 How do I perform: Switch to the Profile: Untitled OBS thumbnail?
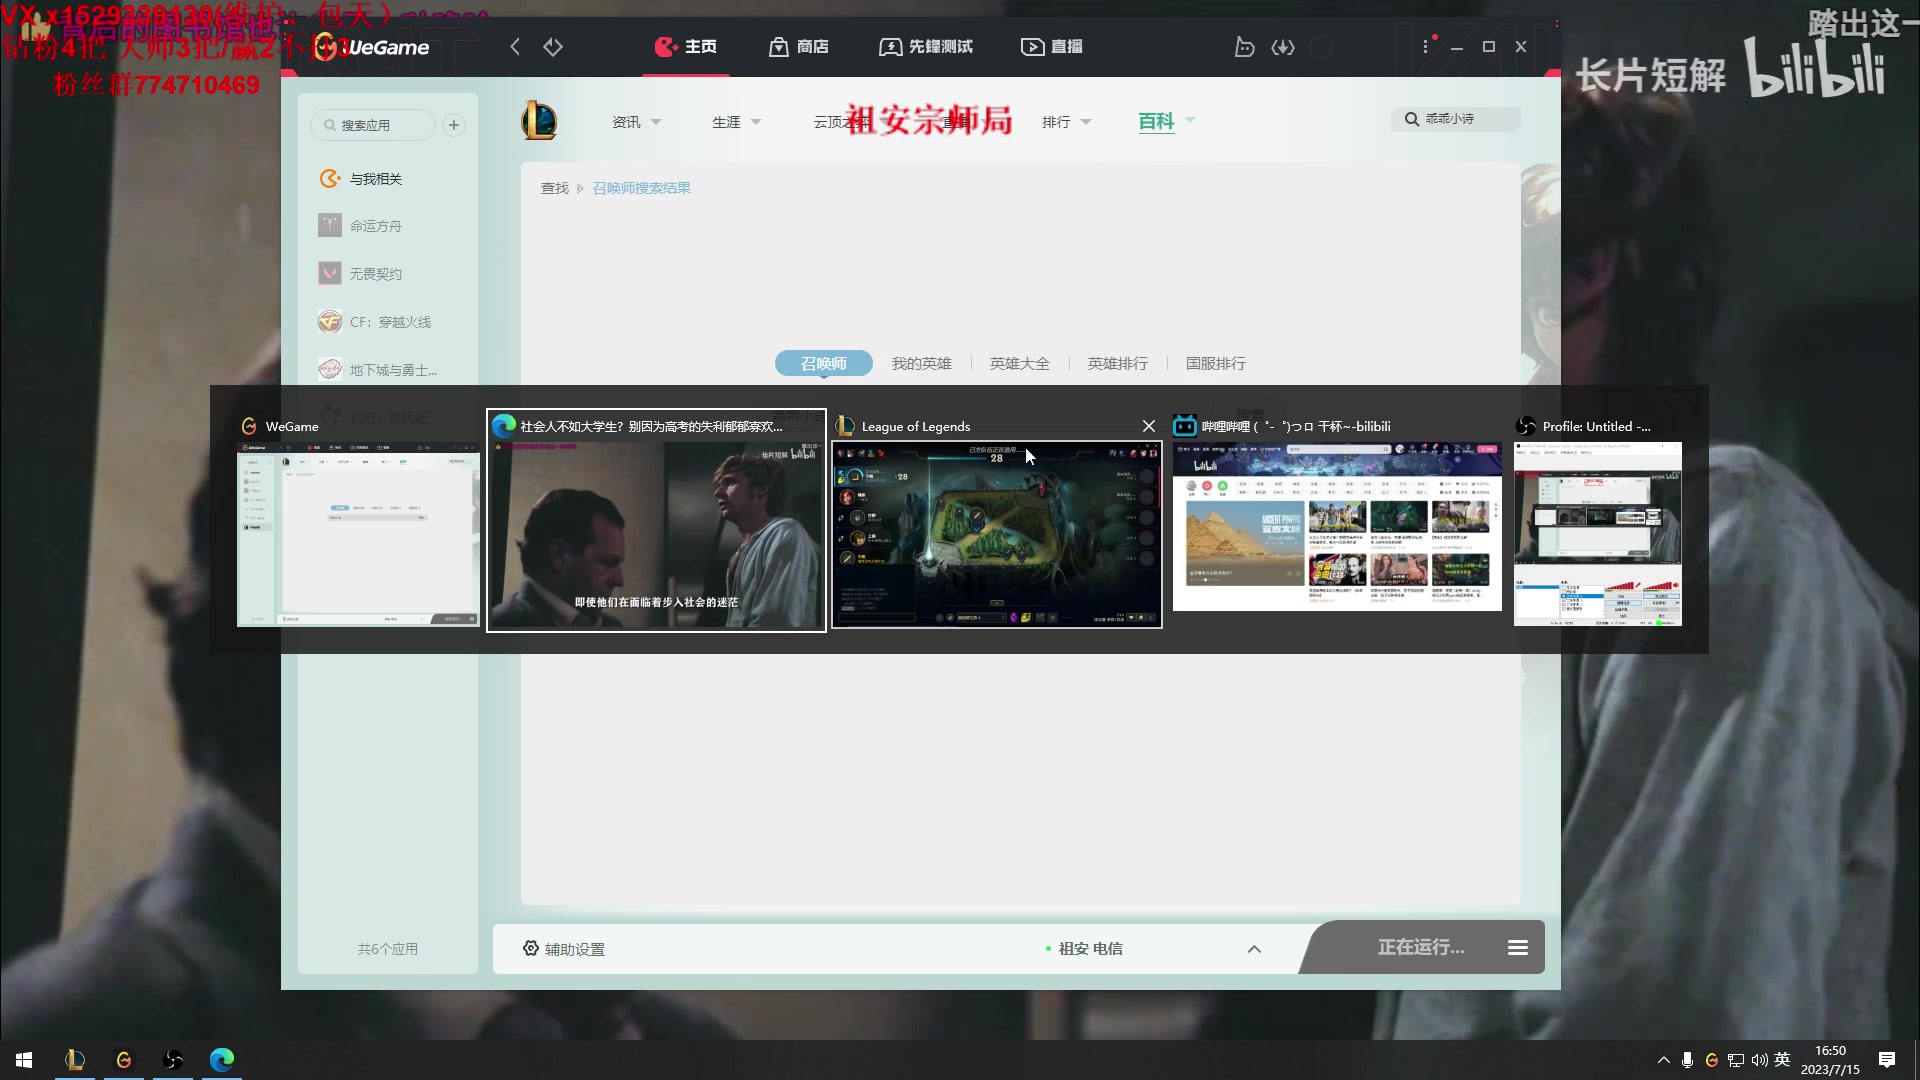tap(1598, 534)
